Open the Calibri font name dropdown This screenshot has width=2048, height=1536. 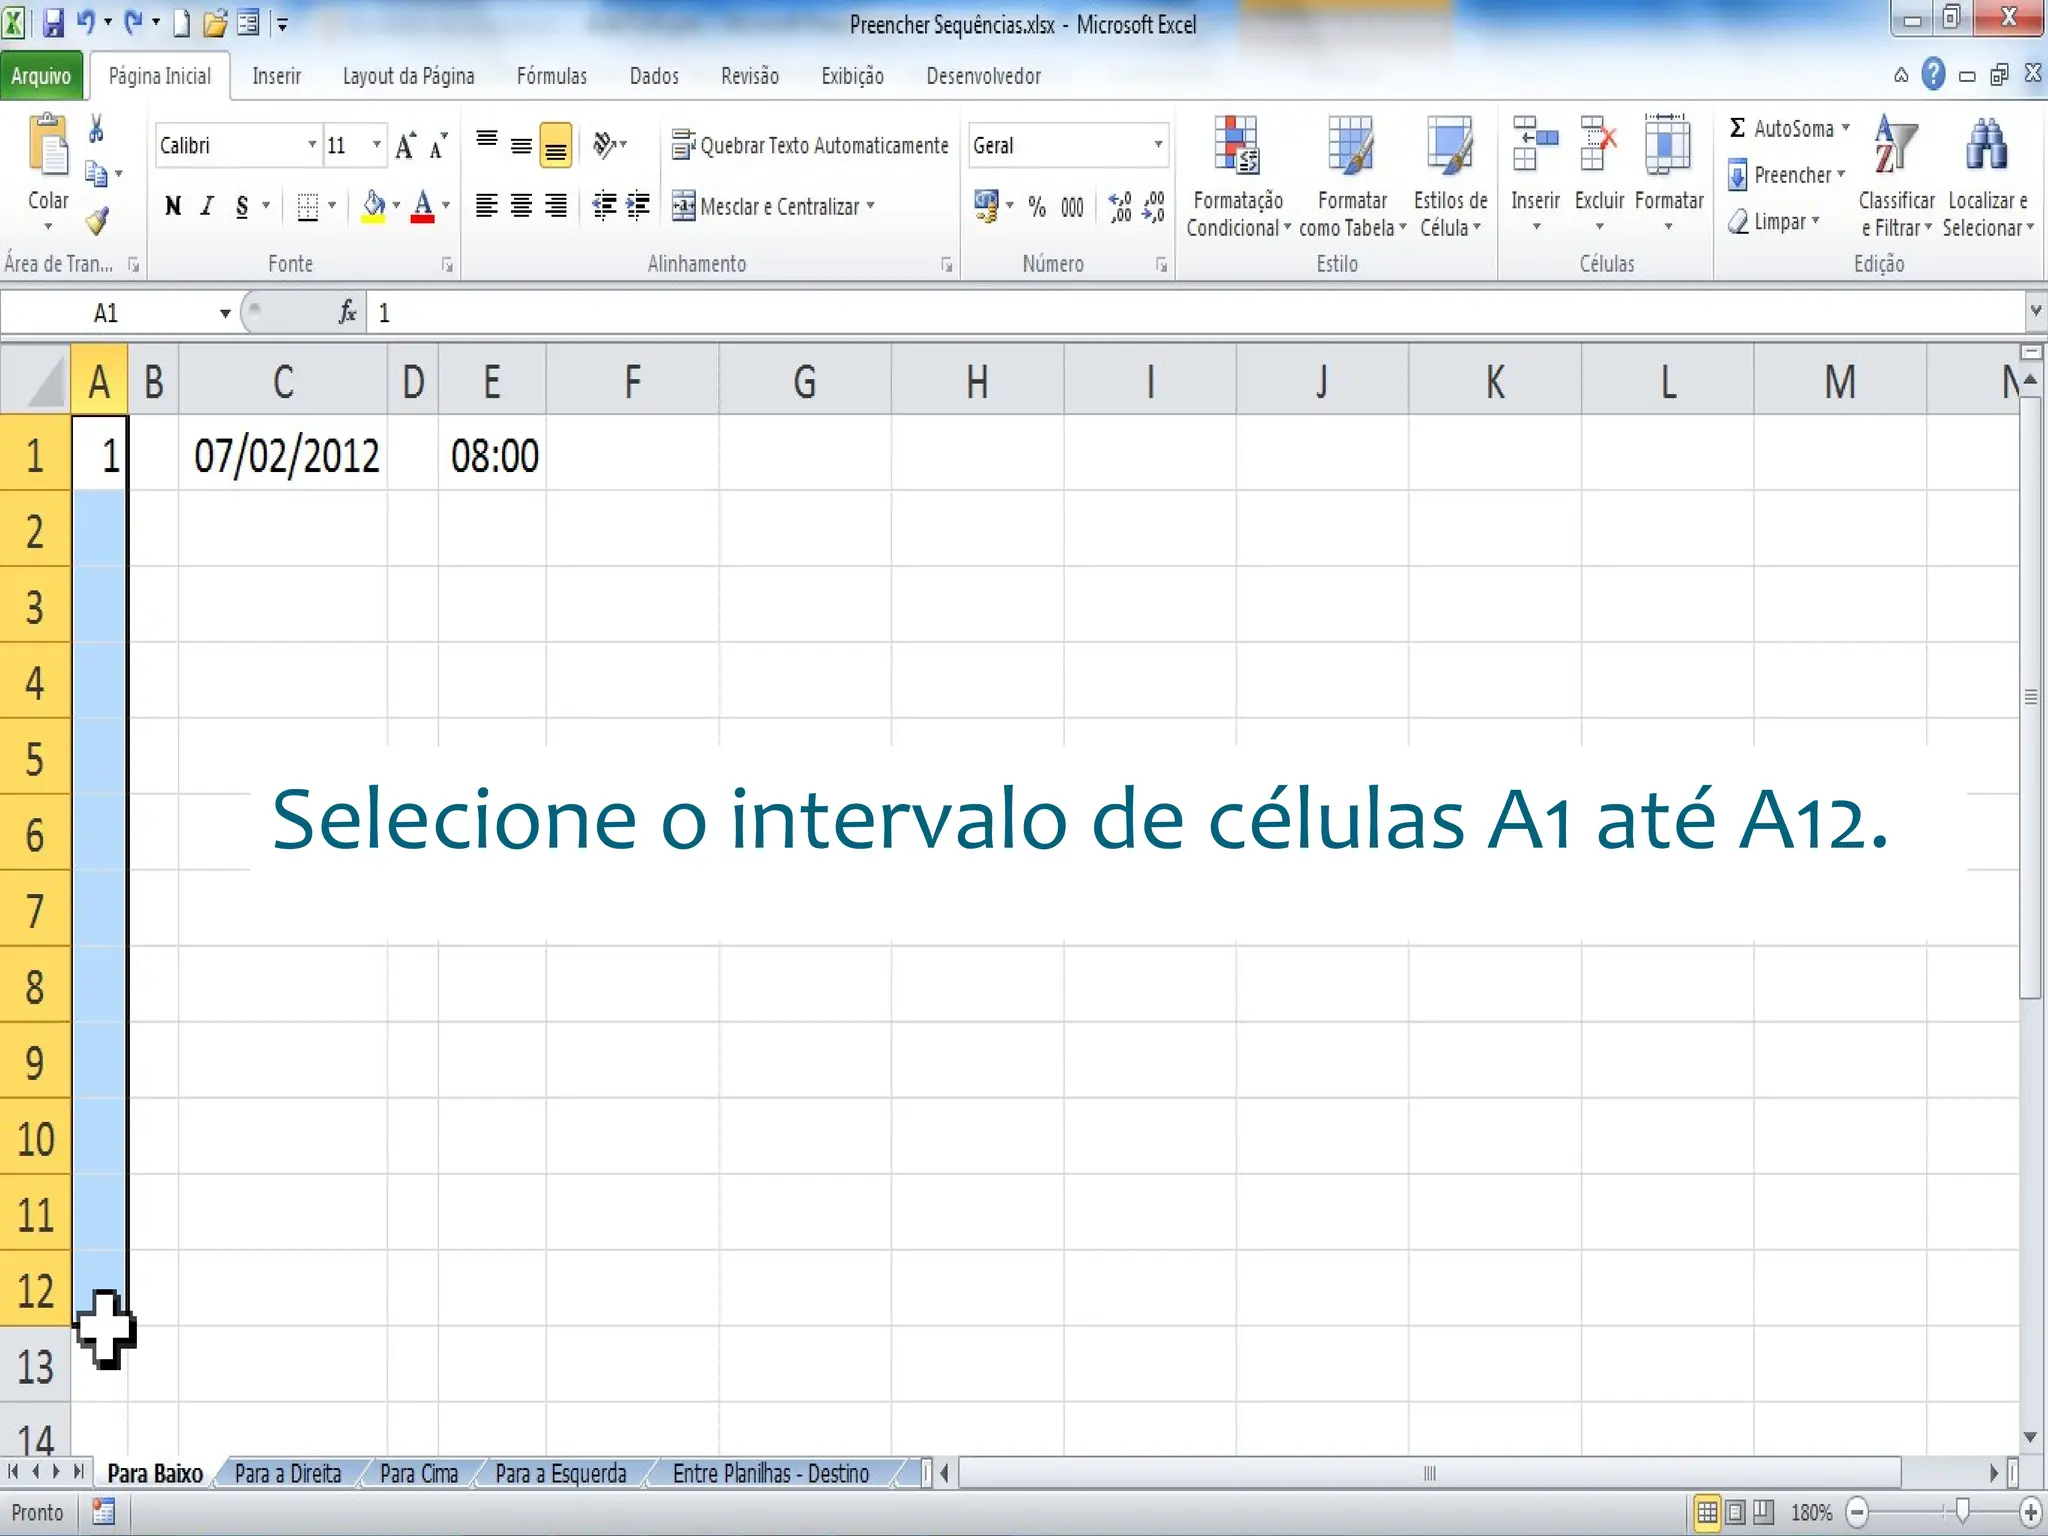(x=311, y=146)
